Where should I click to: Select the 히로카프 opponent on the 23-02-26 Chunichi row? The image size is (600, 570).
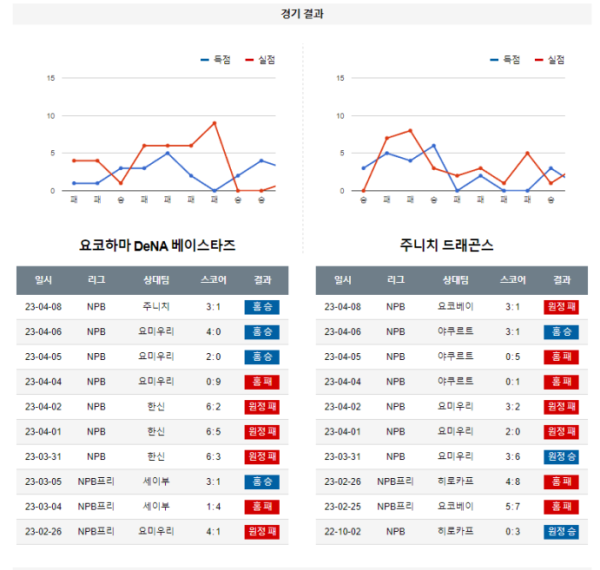pos(455,481)
